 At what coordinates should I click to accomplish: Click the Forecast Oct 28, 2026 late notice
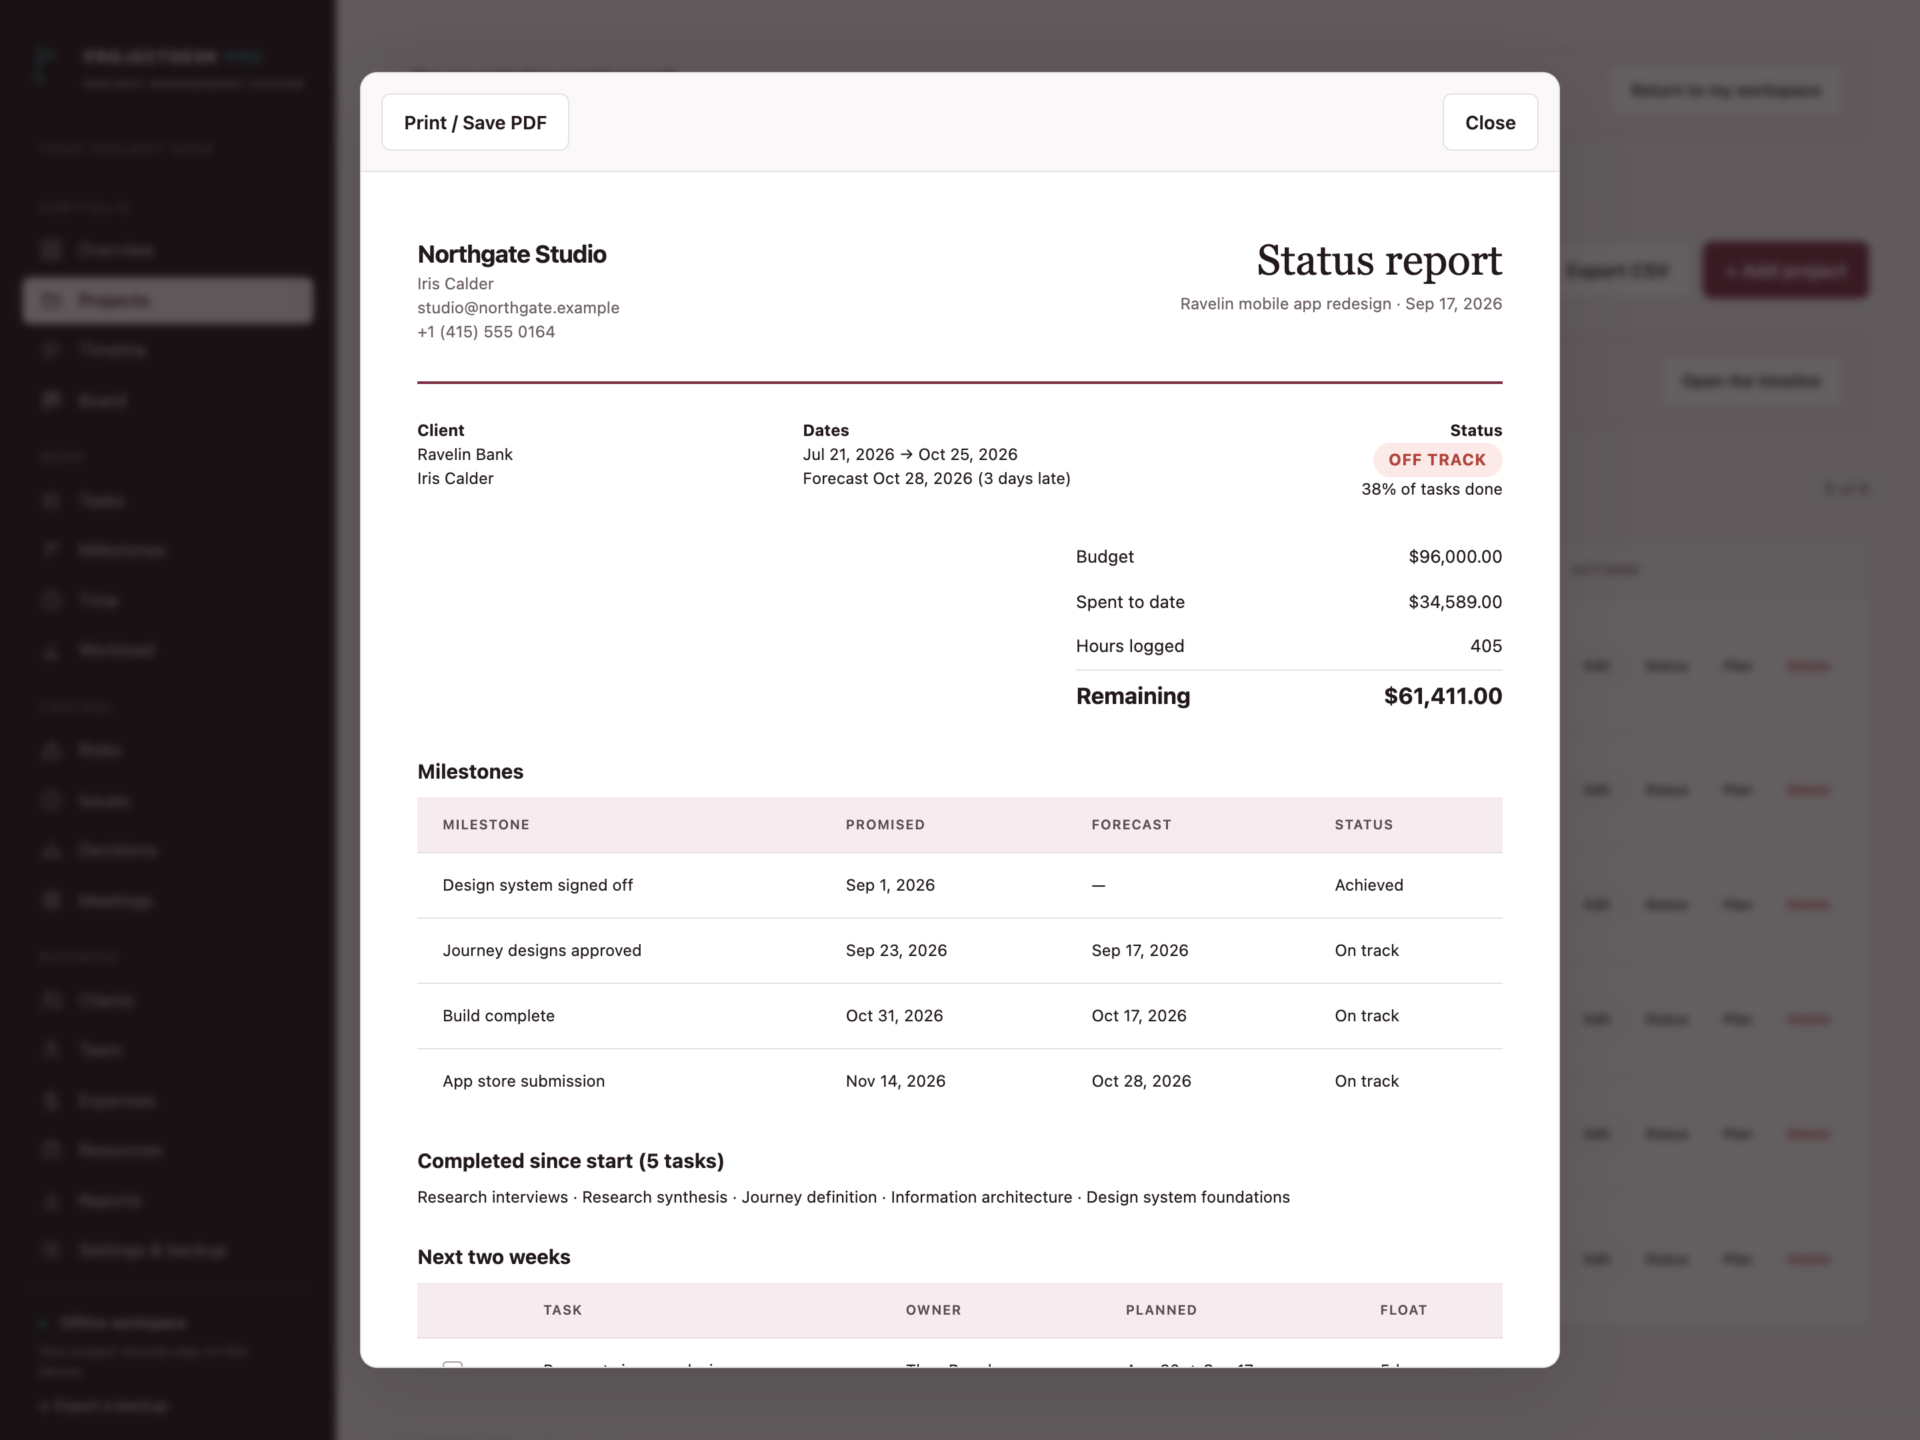(936, 479)
